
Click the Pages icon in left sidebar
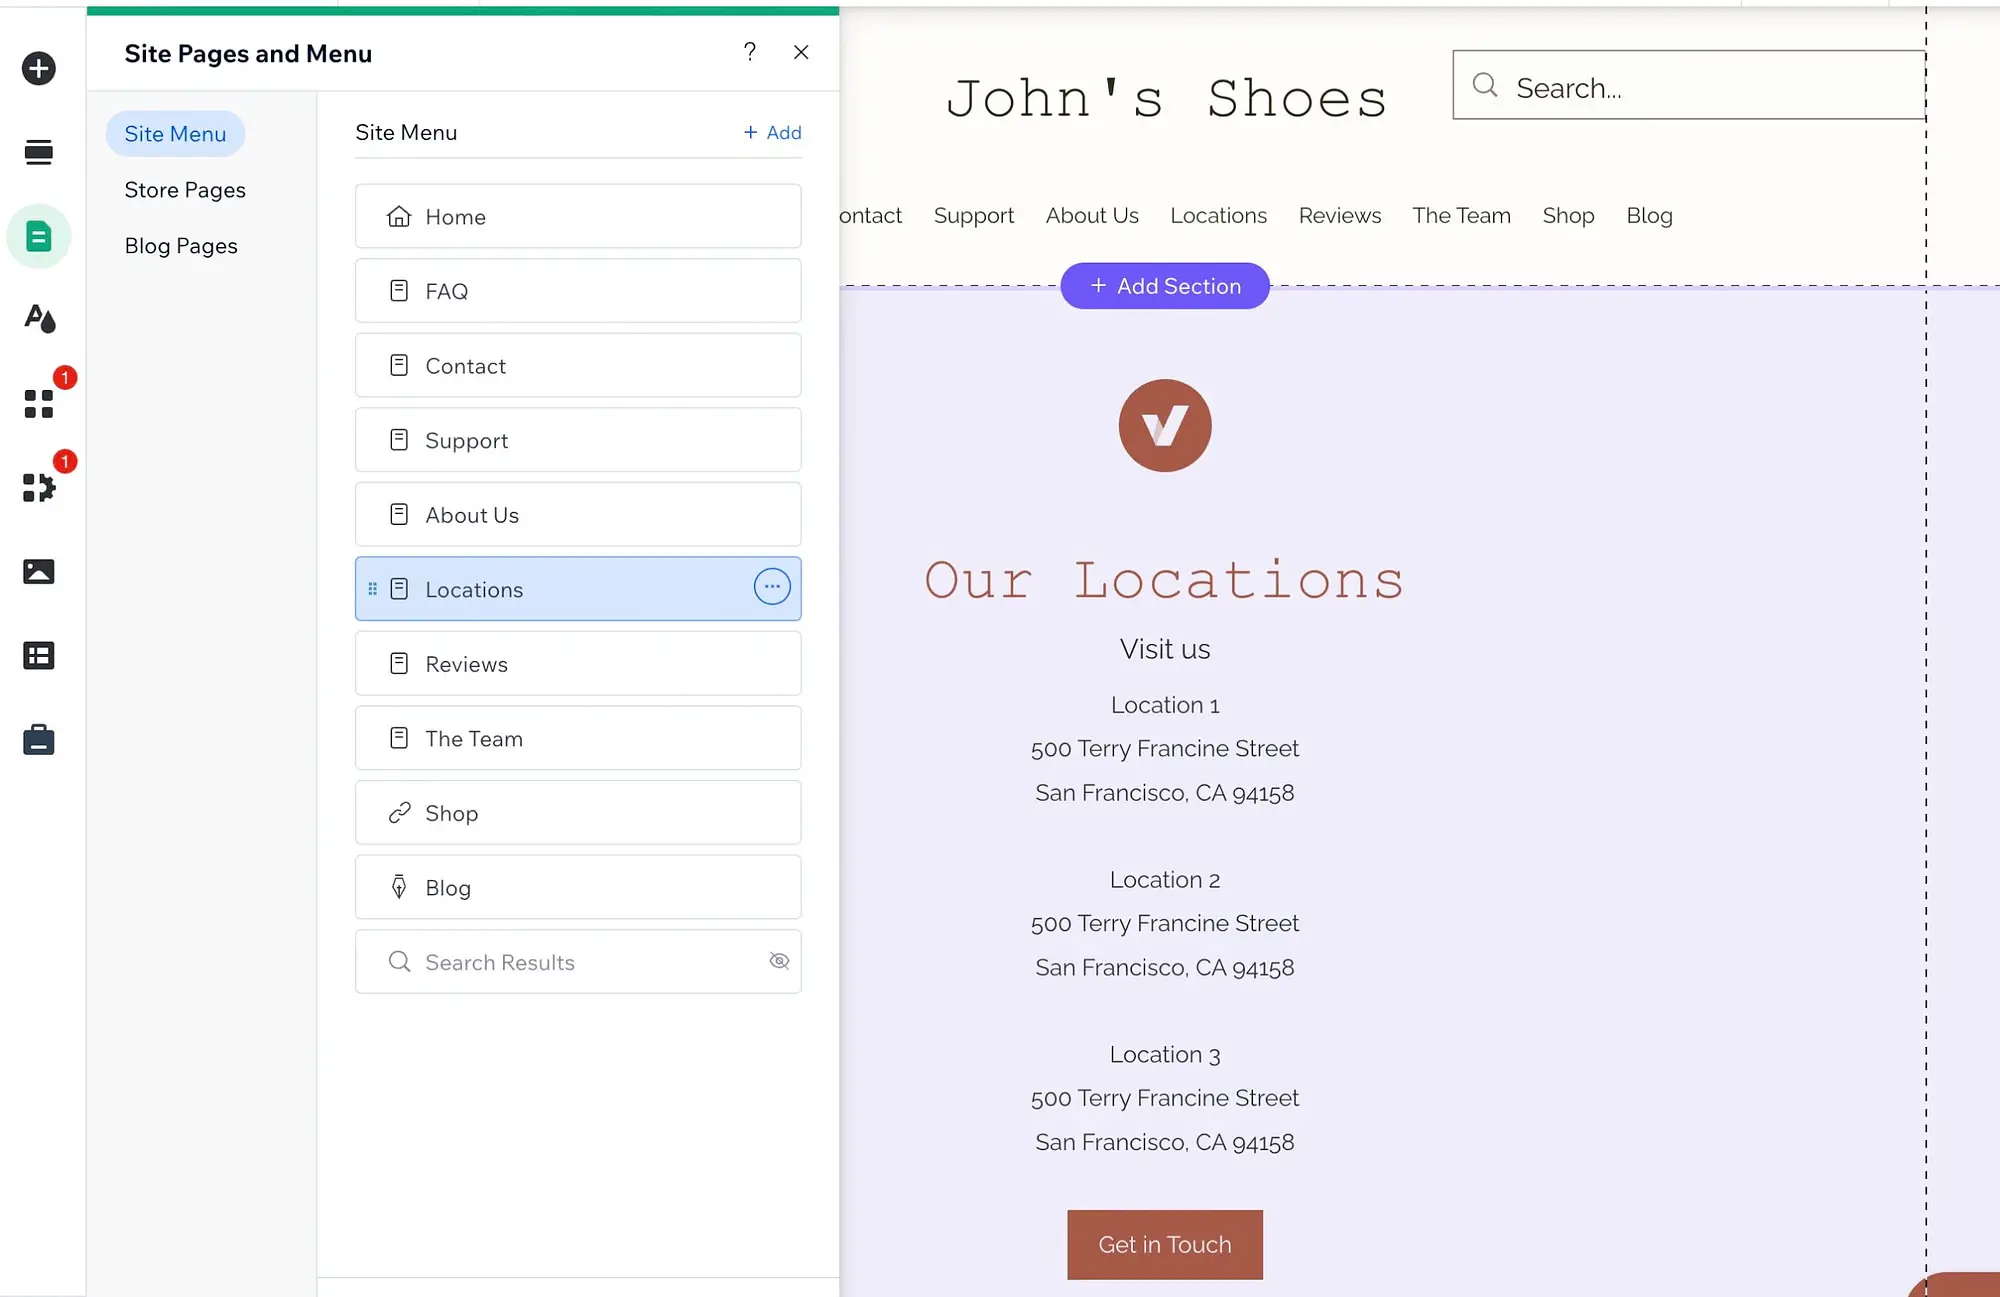38,235
